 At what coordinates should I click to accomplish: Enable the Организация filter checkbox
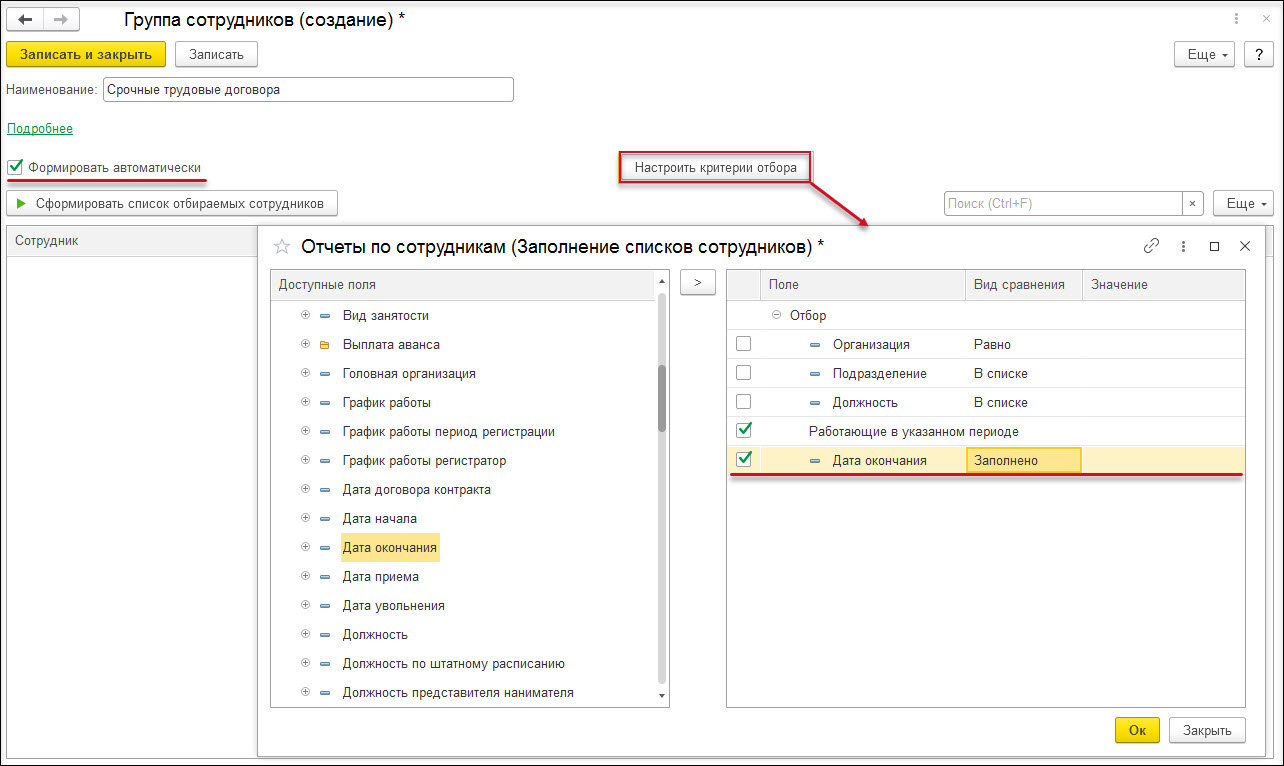click(744, 344)
